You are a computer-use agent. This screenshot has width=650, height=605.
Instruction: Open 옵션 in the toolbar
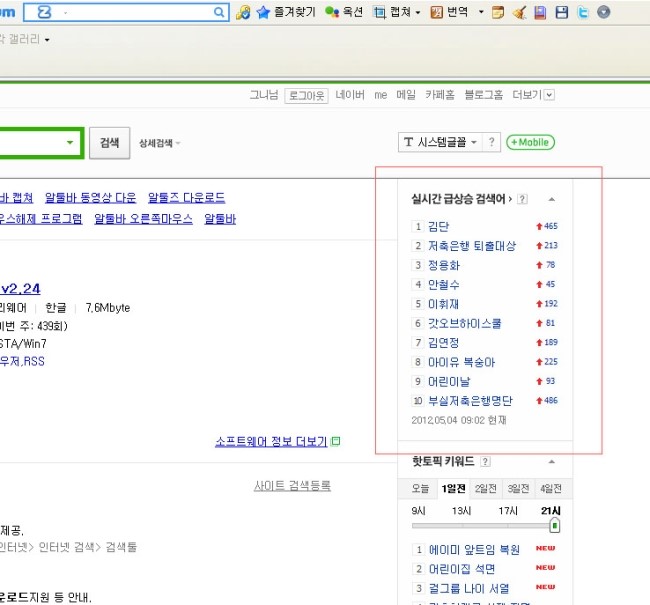pyautogui.click(x=344, y=13)
